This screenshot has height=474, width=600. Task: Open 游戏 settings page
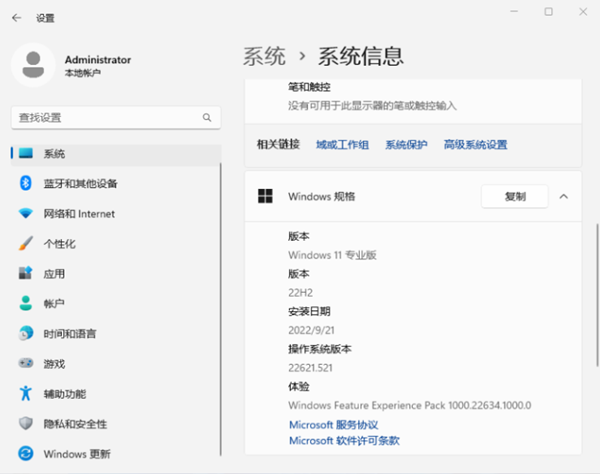(x=116, y=363)
